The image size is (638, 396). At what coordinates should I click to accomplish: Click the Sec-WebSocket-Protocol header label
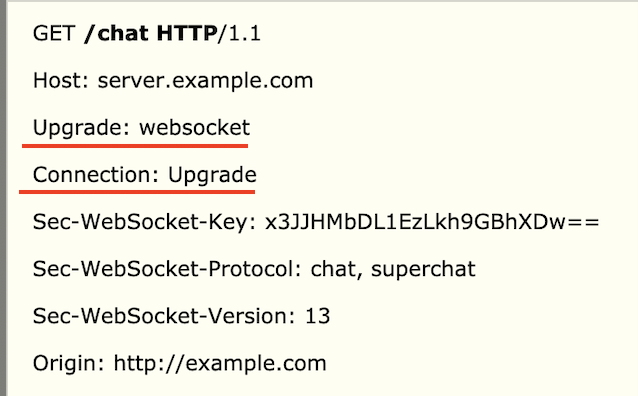(x=167, y=269)
